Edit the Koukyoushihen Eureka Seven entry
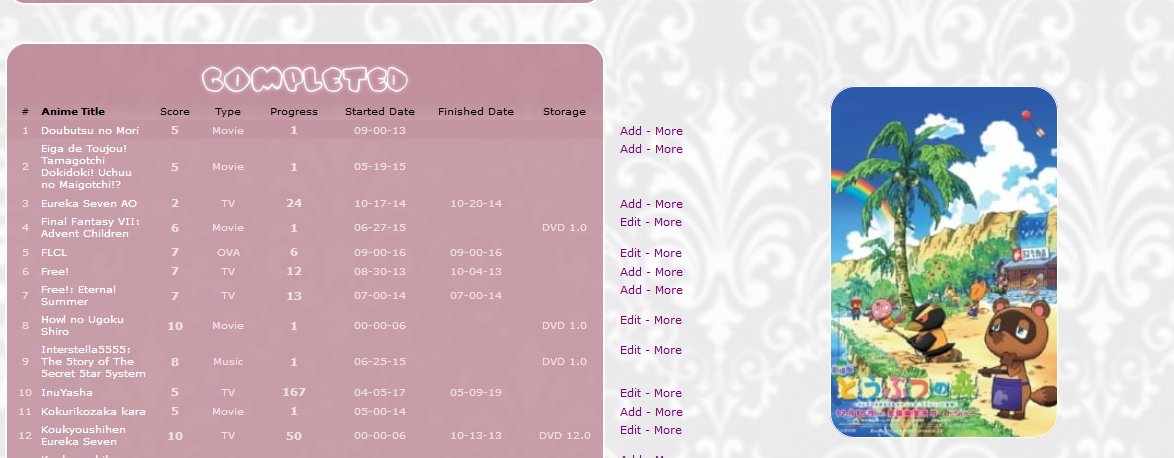1174x458 pixels. (x=630, y=430)
